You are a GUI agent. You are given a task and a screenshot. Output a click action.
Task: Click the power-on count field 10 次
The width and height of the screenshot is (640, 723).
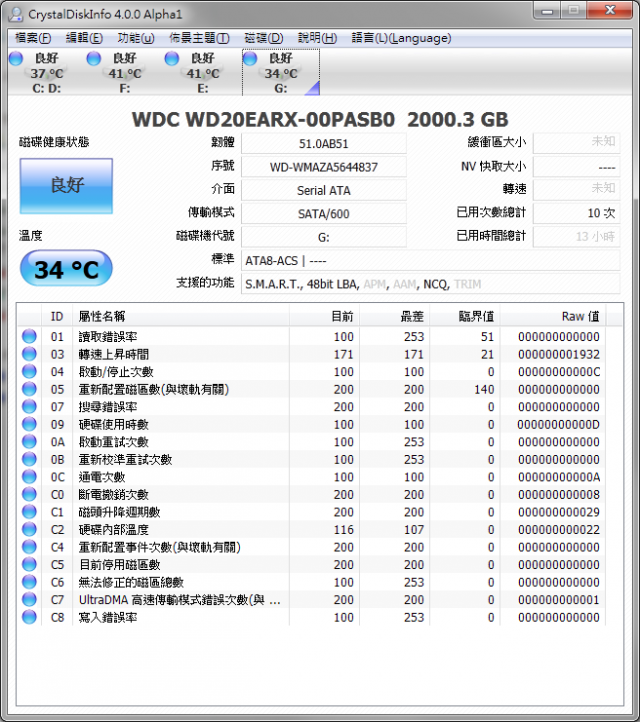576,213
